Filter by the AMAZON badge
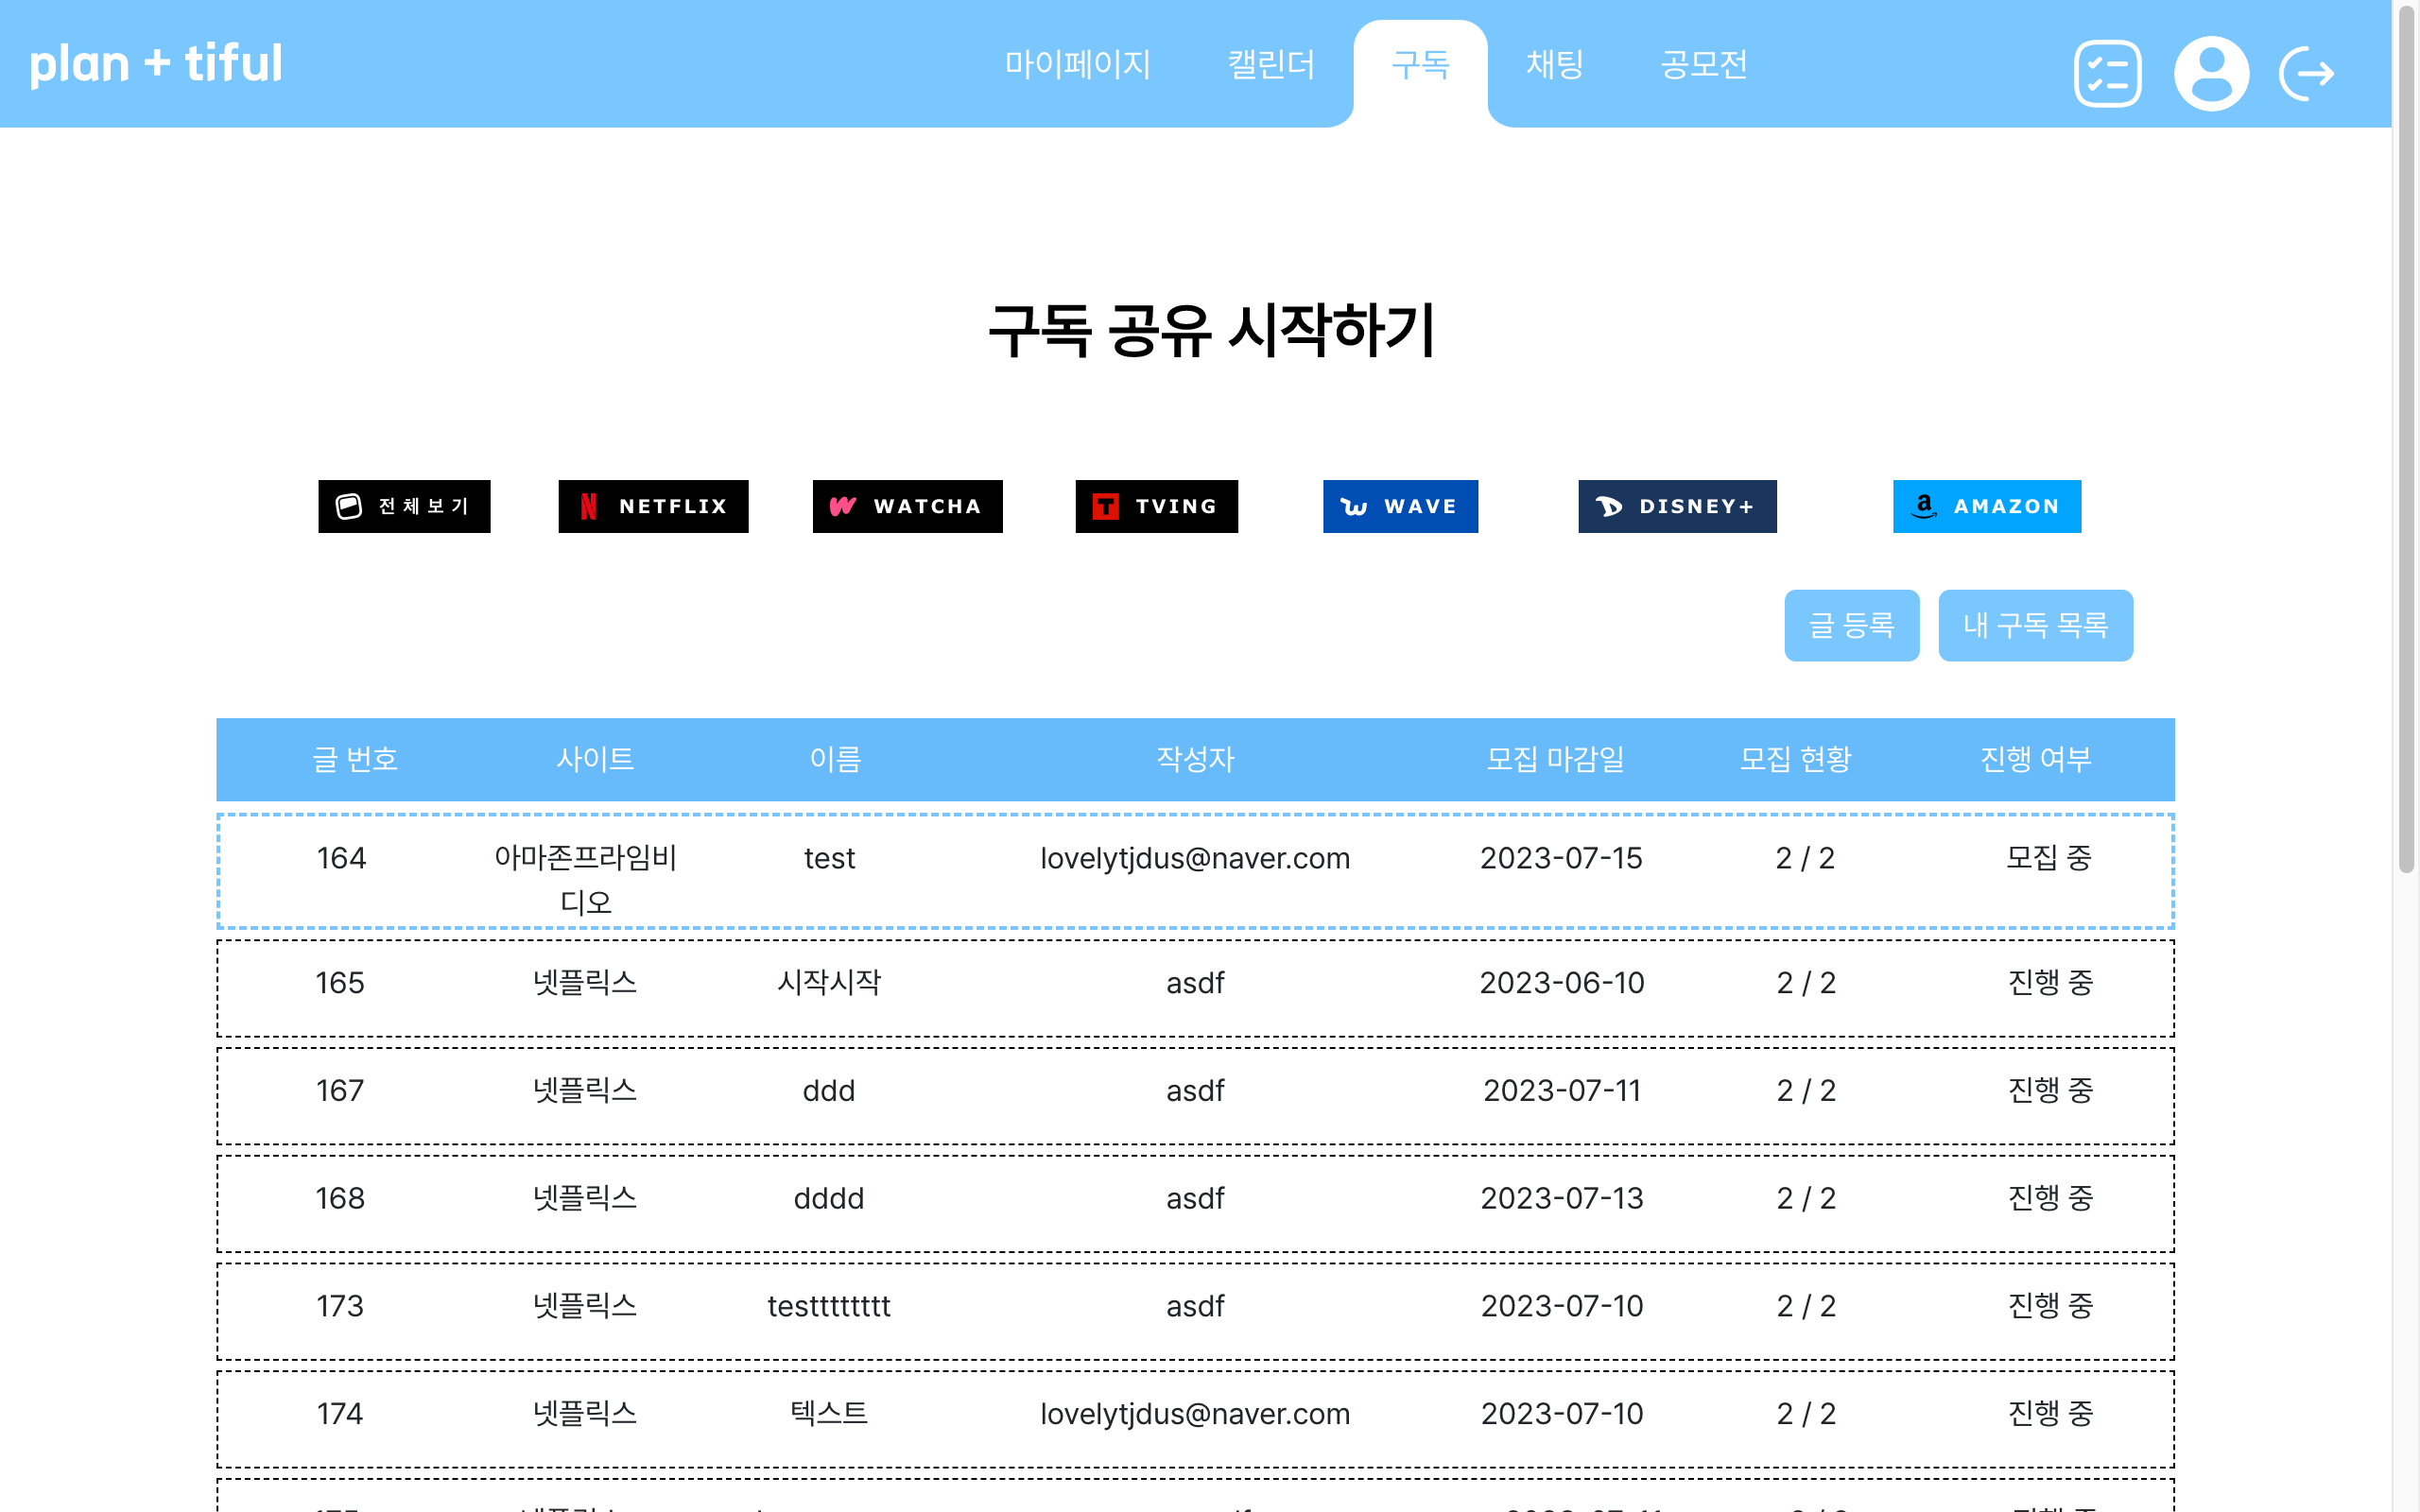2420x1512 pixels. tap(1986, 506)
